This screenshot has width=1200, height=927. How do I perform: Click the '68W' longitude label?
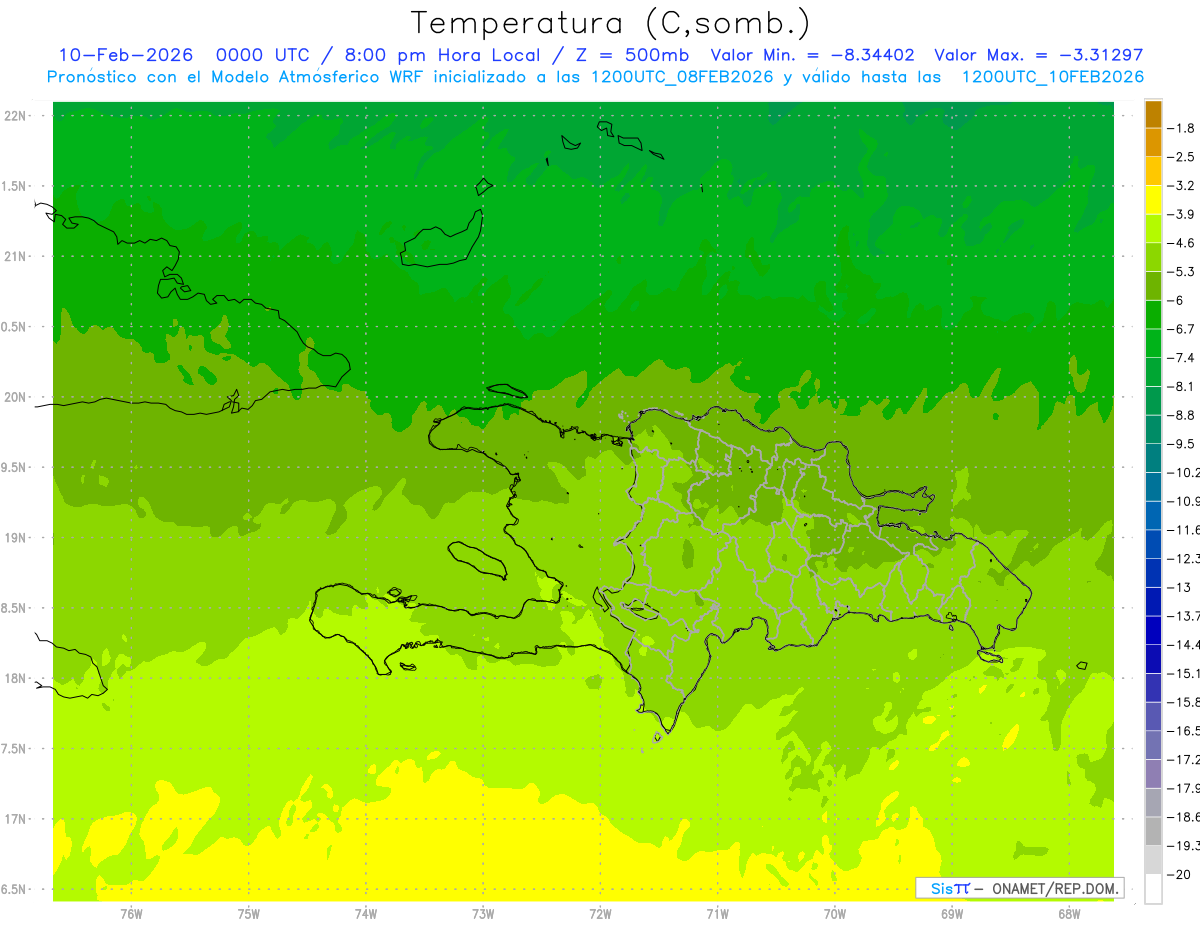1069,914
